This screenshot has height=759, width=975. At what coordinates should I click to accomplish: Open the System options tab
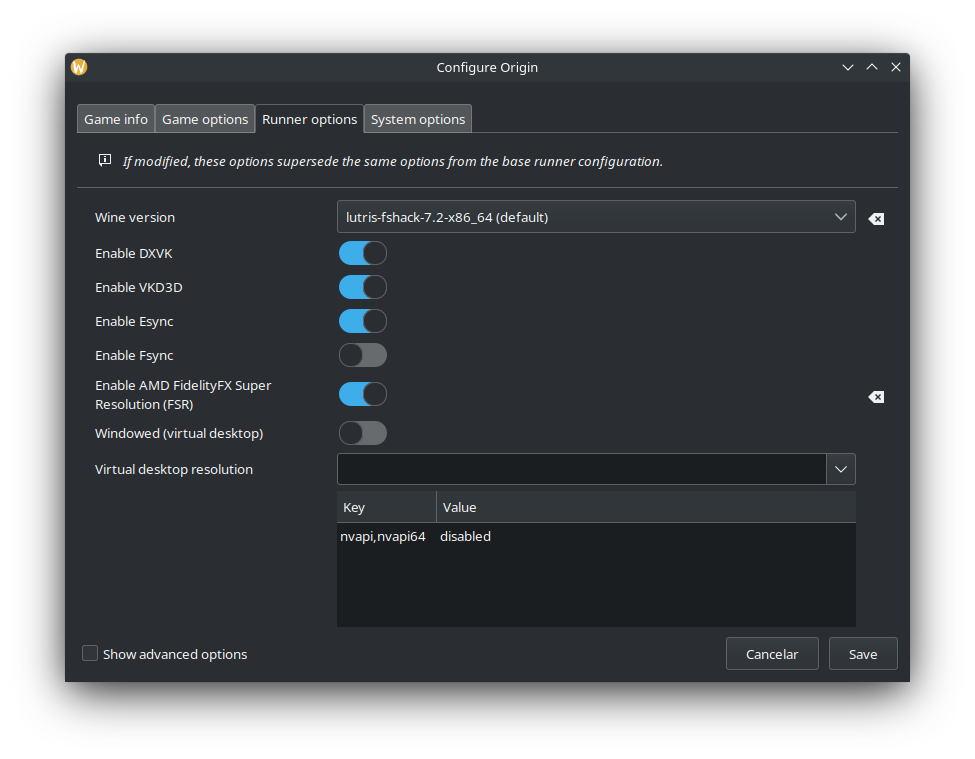tap(418, 119)
